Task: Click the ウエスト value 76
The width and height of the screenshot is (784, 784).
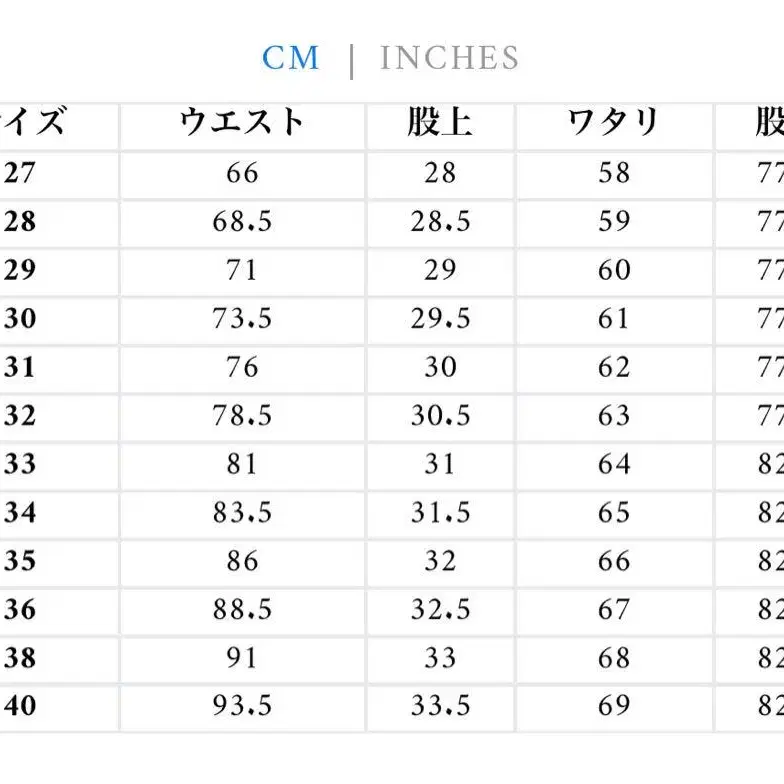Action: pos(242,367)
